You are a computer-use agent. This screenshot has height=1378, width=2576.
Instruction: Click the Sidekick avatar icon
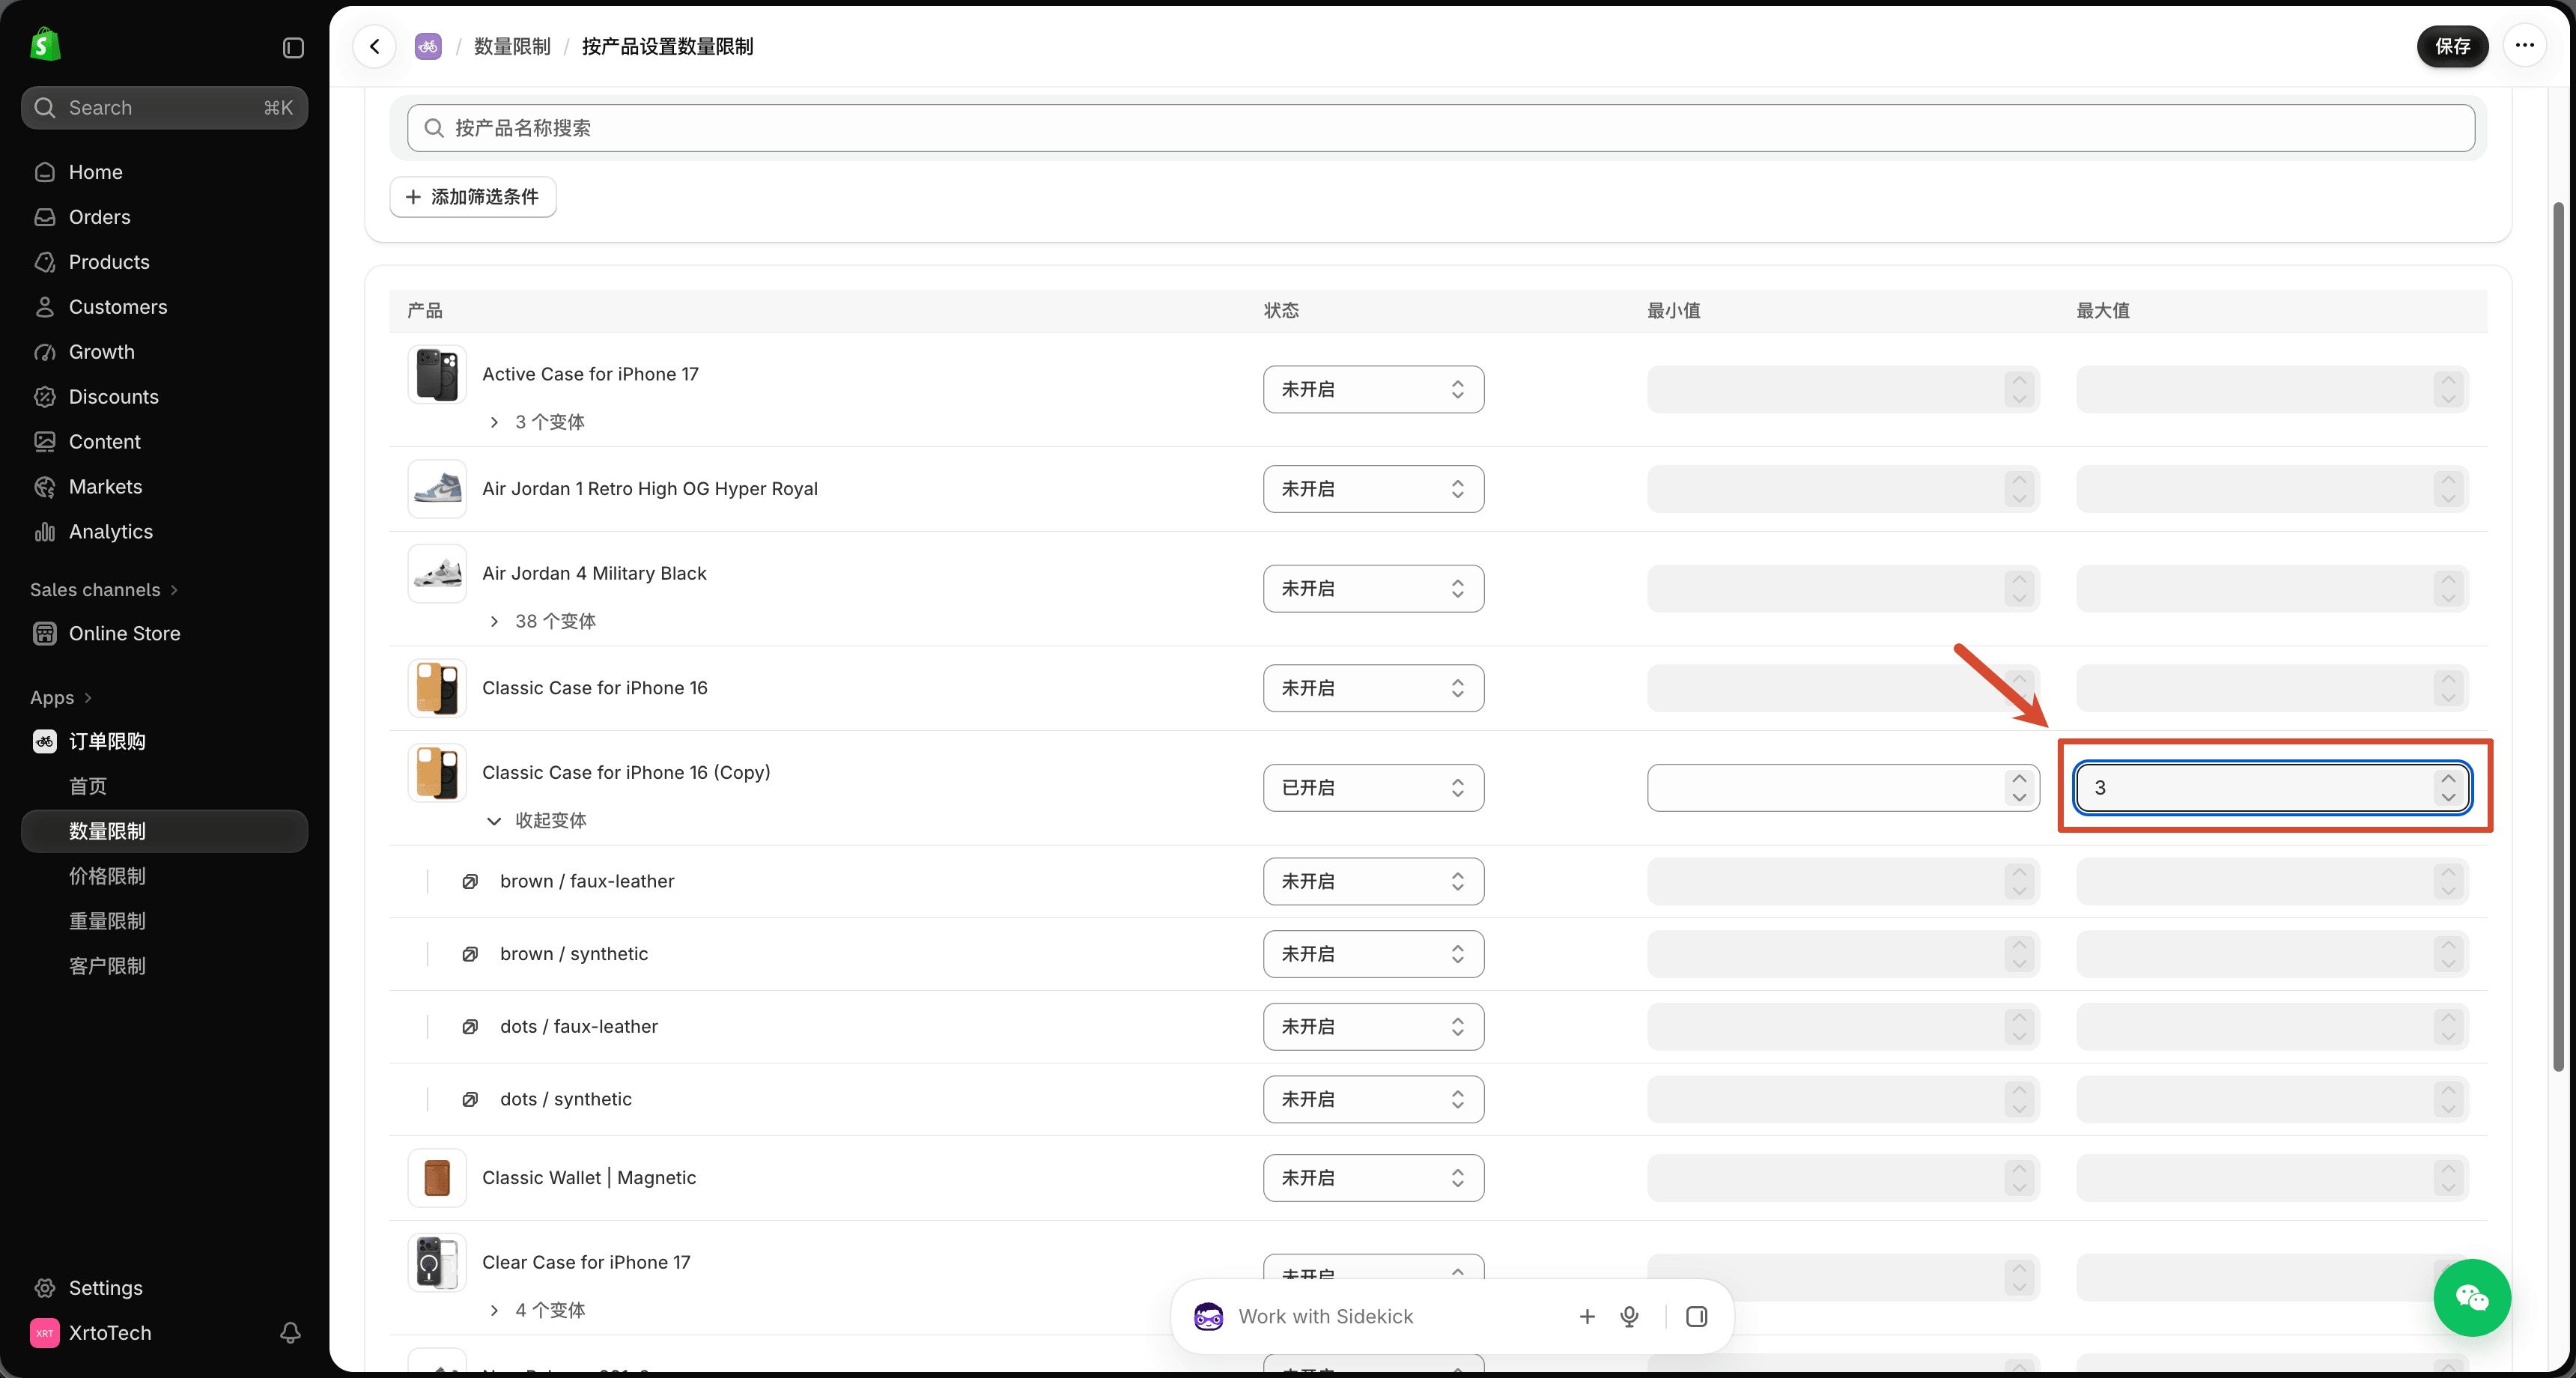tap(1208, 1316)
